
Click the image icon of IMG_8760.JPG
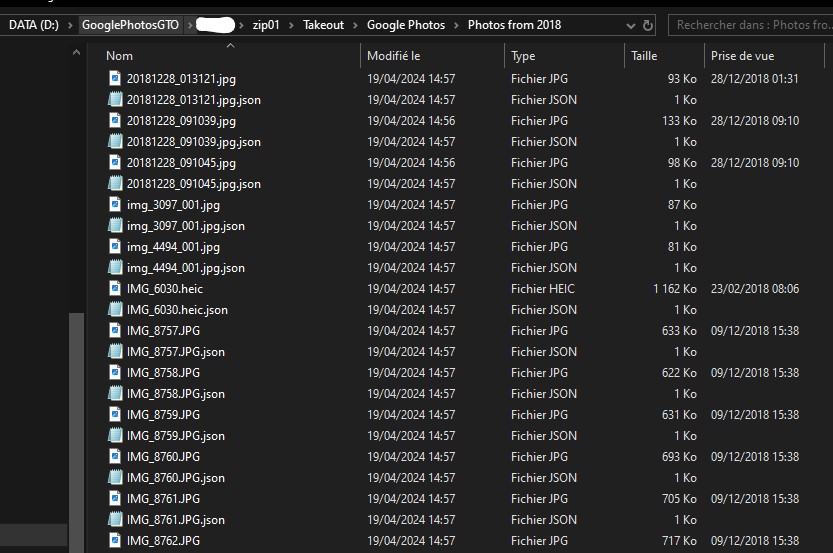pyautogui.click(x=115, y=456)
